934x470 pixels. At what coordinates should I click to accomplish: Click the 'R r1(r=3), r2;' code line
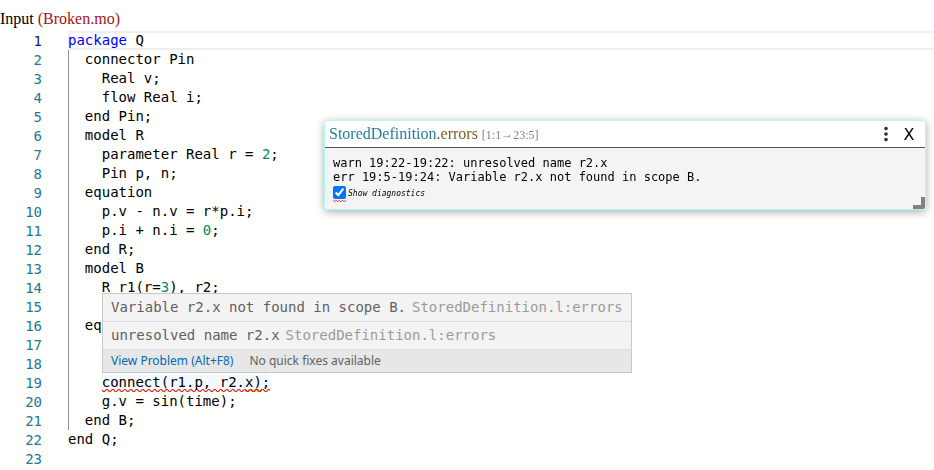[160, 288]
